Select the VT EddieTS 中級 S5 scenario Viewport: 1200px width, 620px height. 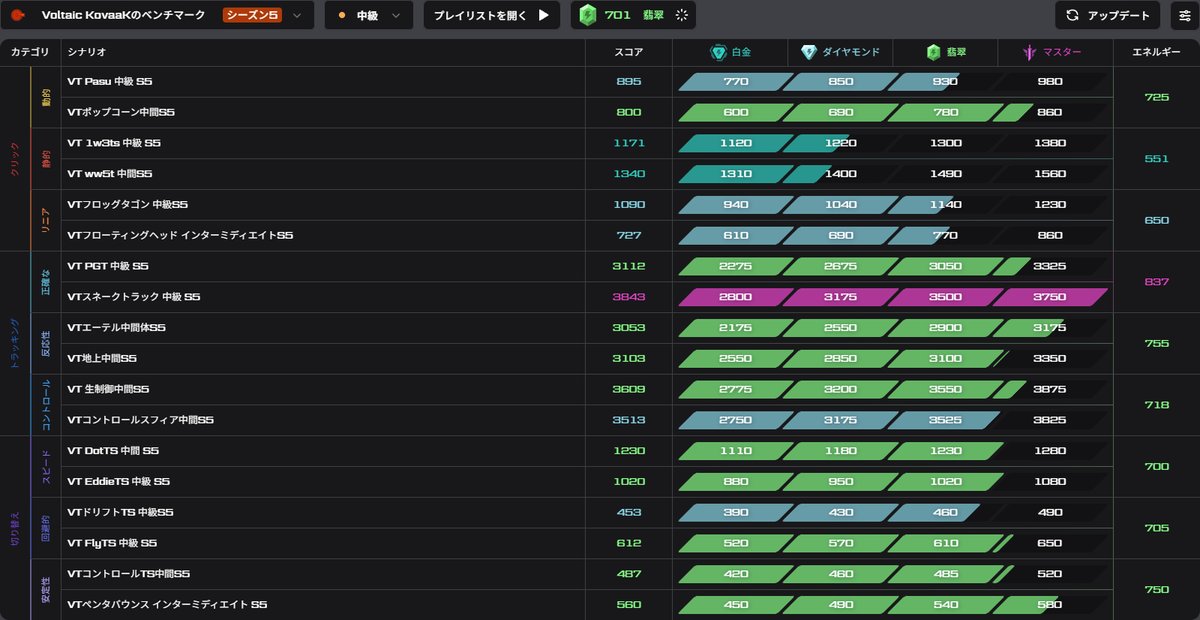(x=118, y=481)
